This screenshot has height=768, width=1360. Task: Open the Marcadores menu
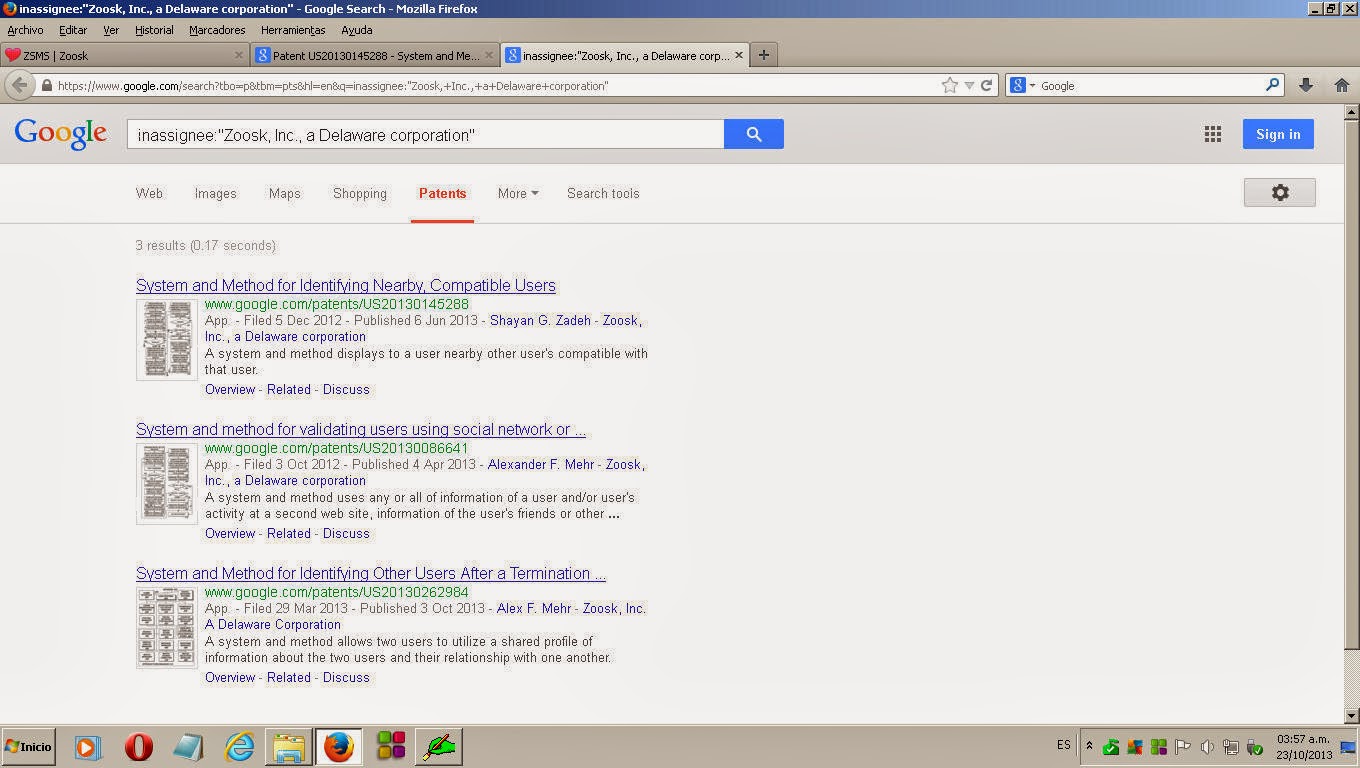coord(217,30)
